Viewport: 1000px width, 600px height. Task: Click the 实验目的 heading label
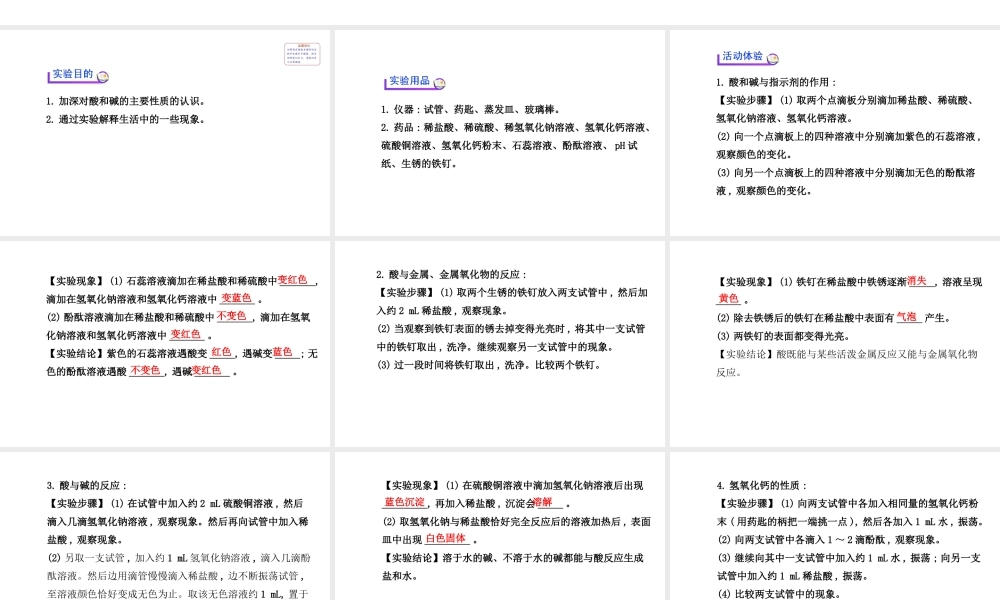[72, 74]
